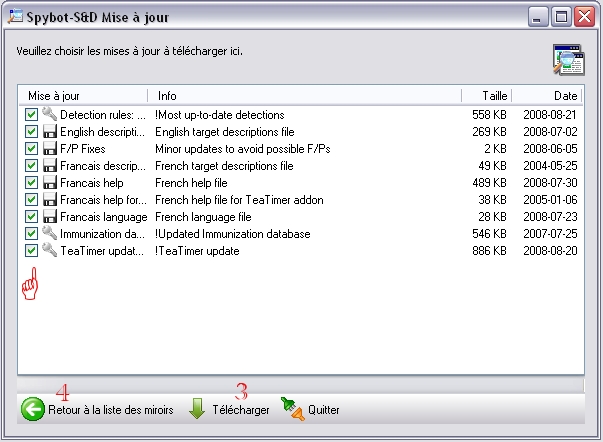
Task: Click 'Minor updates to avoid possible F/Ps'
Action: [243, 149]
